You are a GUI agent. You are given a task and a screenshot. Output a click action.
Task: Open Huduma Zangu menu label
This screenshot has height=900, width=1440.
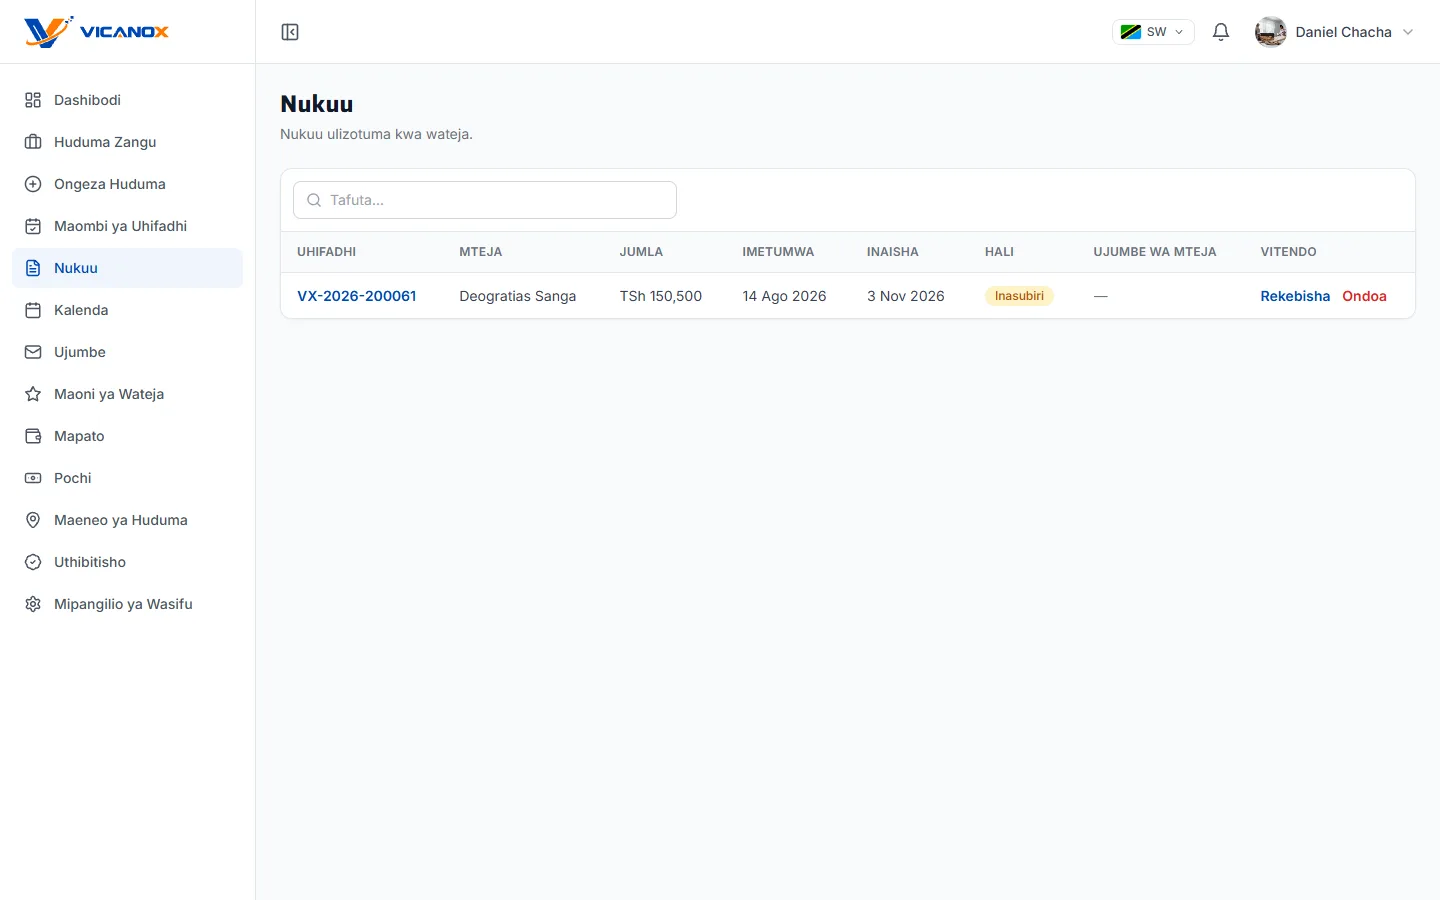pos(105,142)
